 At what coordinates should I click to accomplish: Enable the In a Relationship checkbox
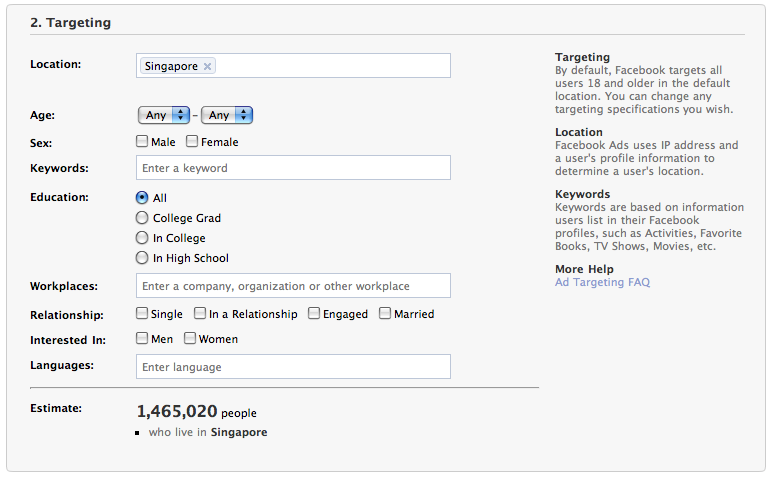pos(200,313)
